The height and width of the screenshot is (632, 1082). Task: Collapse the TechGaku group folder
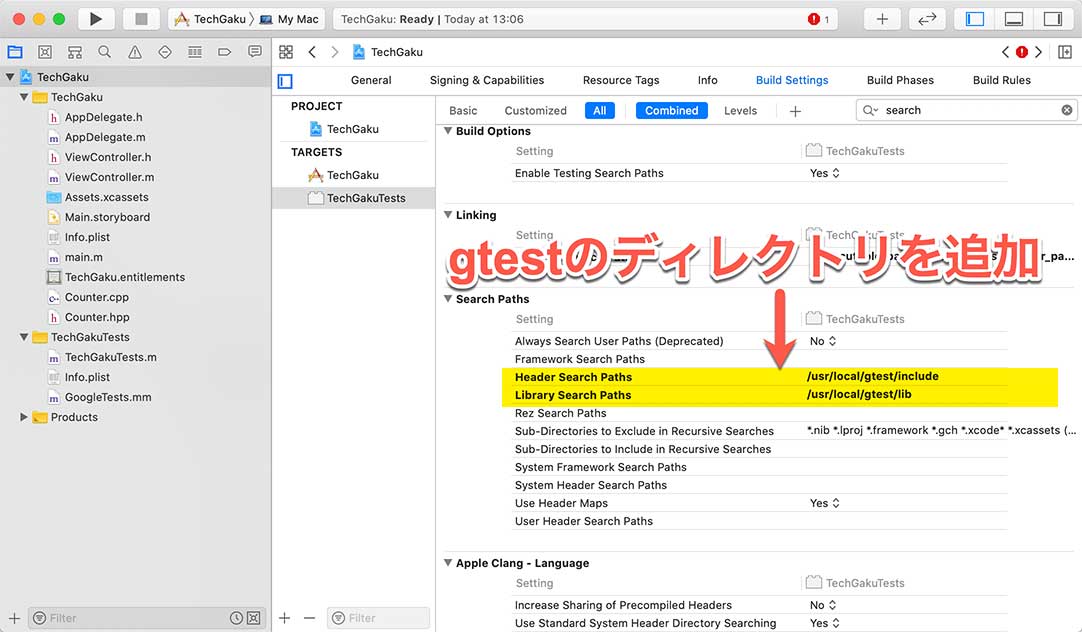[x=23, y=97]
